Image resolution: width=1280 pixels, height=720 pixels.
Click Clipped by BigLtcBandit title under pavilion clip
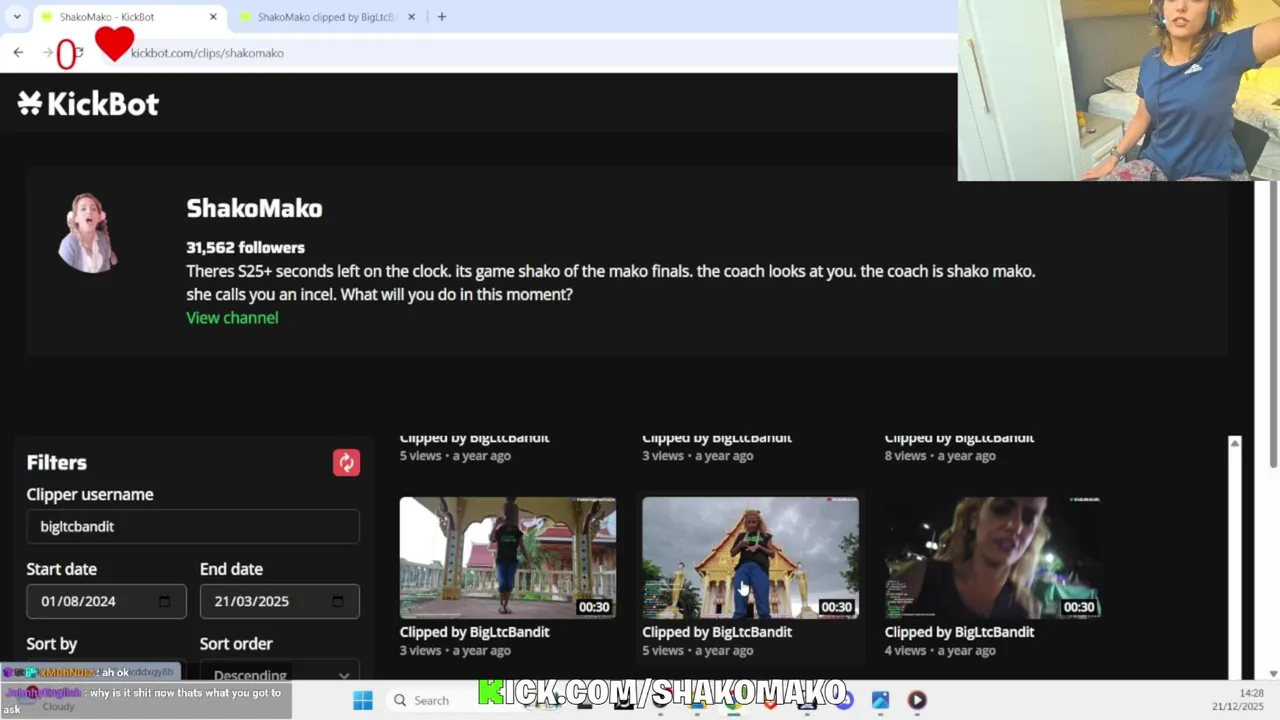pos(475,632)
